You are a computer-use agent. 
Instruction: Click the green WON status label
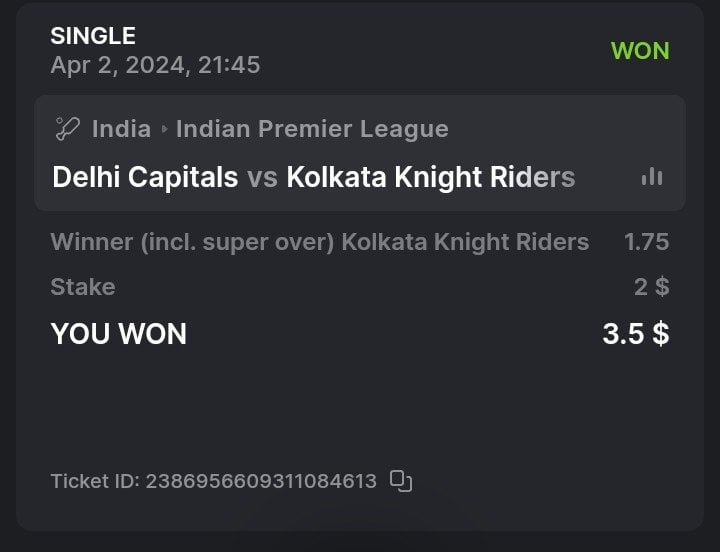640,51
